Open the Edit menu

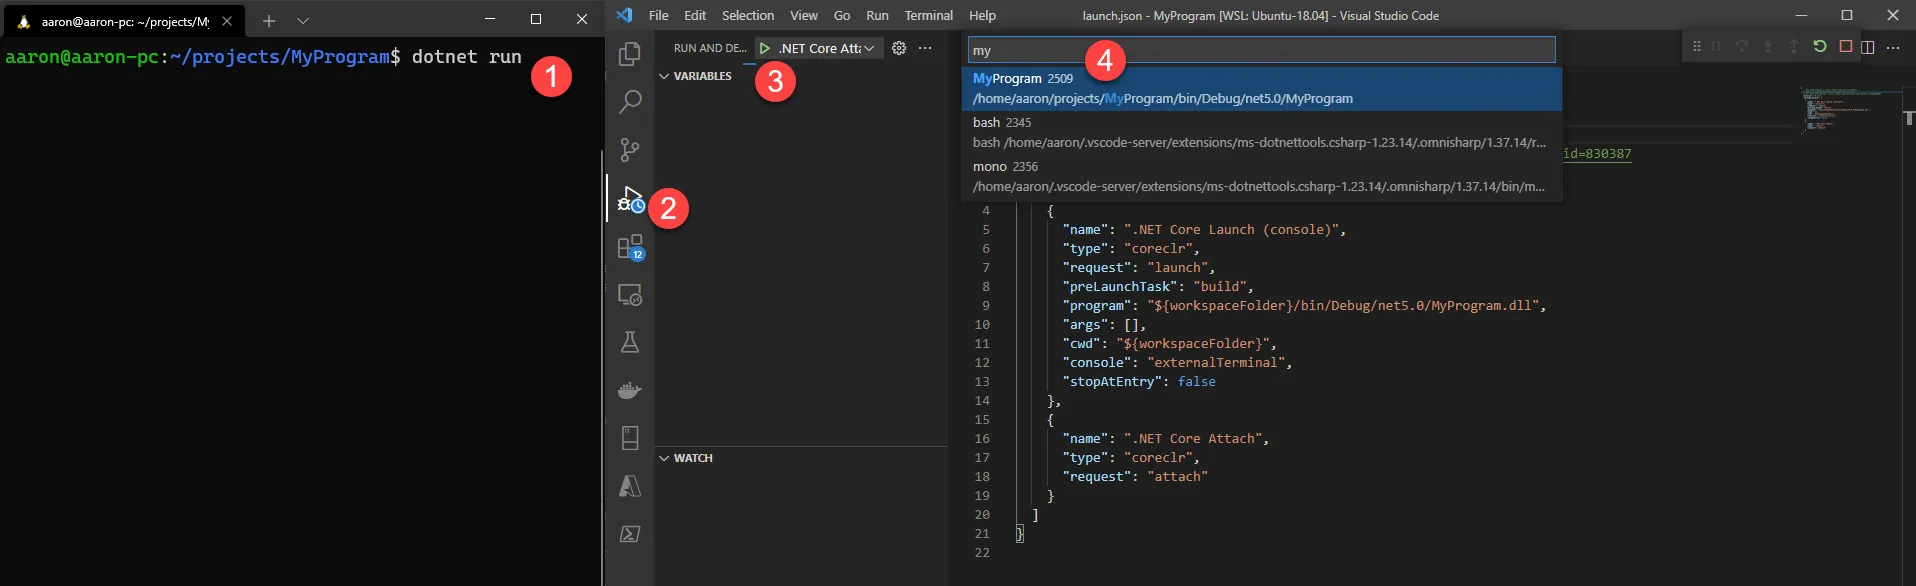tap(695, 15)
